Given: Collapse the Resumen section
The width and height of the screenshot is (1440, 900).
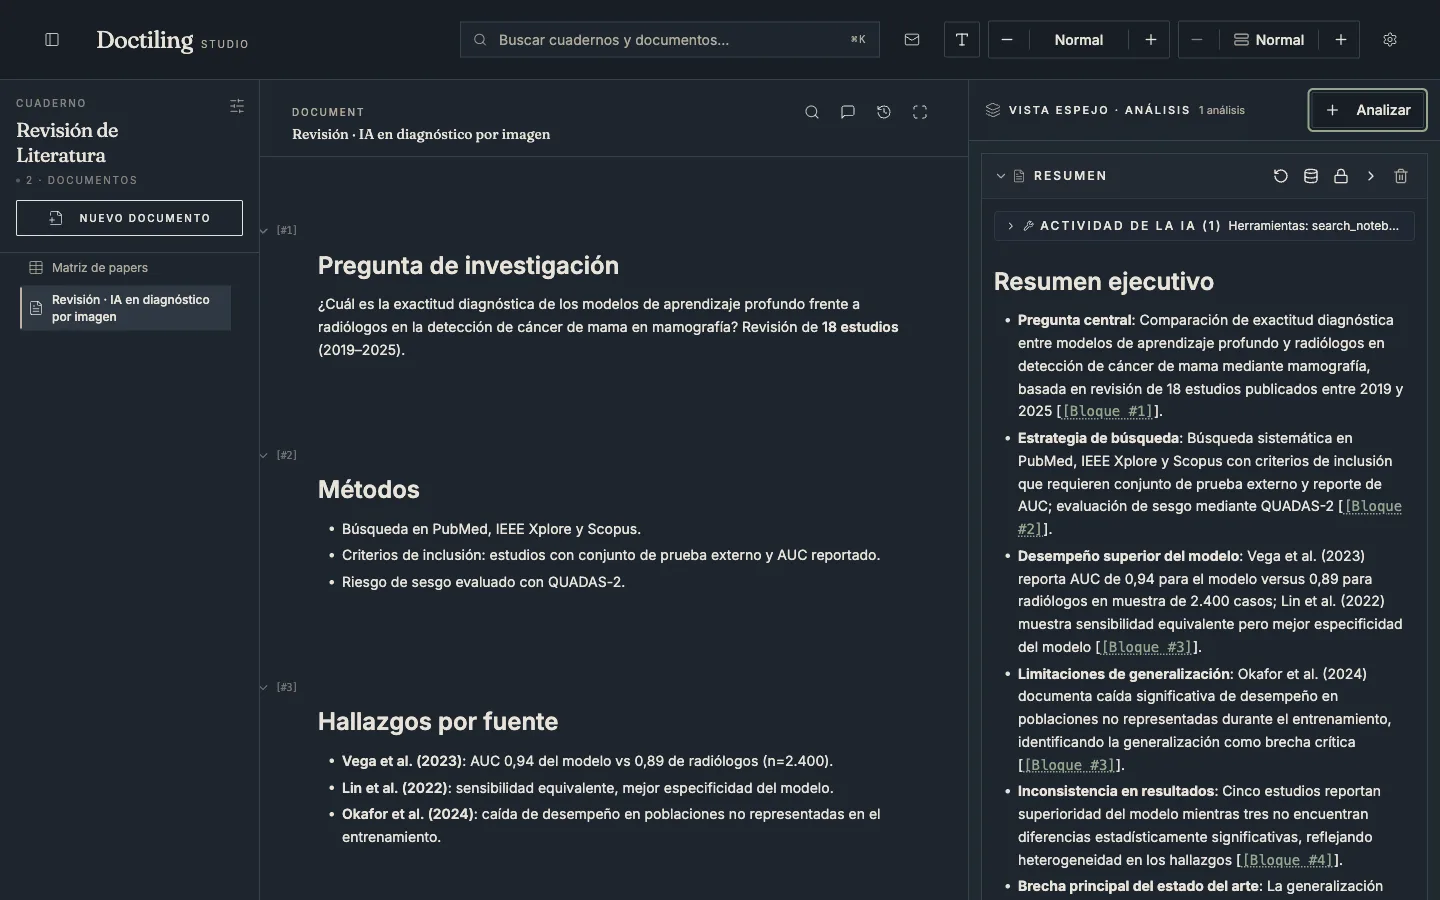Looking at the screenshot, I should (x=1000, y=176).
